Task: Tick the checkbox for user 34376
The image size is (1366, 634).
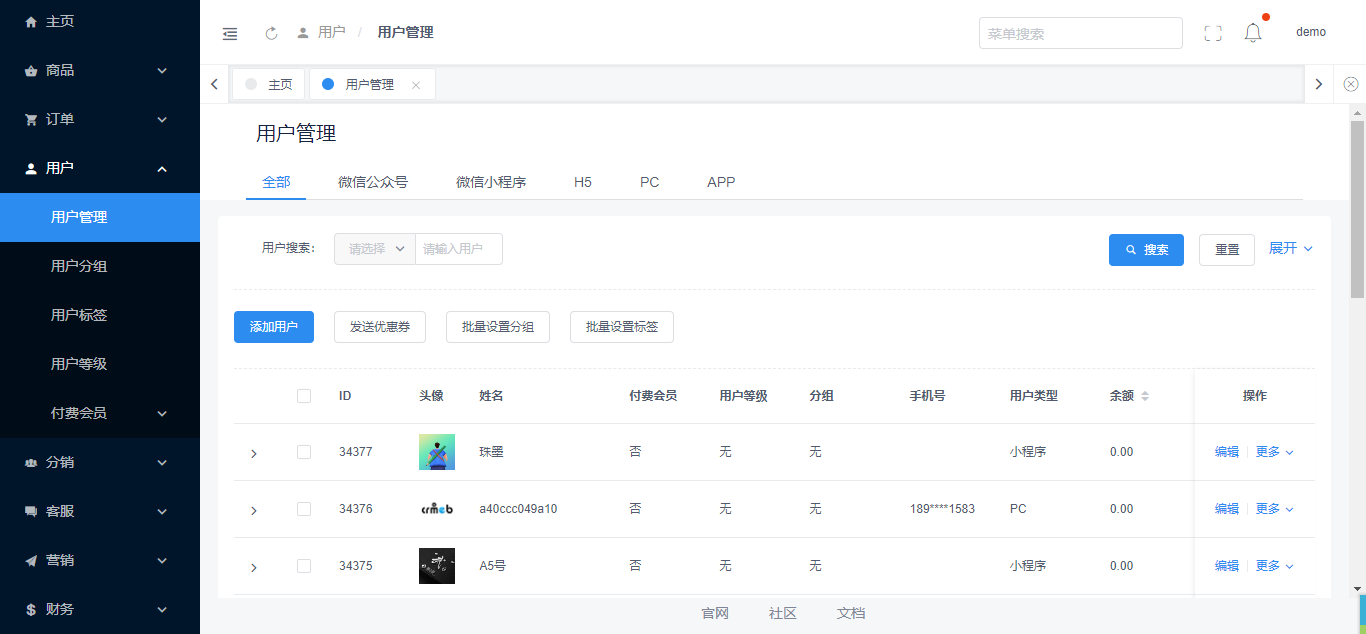Action: [304, 509]
